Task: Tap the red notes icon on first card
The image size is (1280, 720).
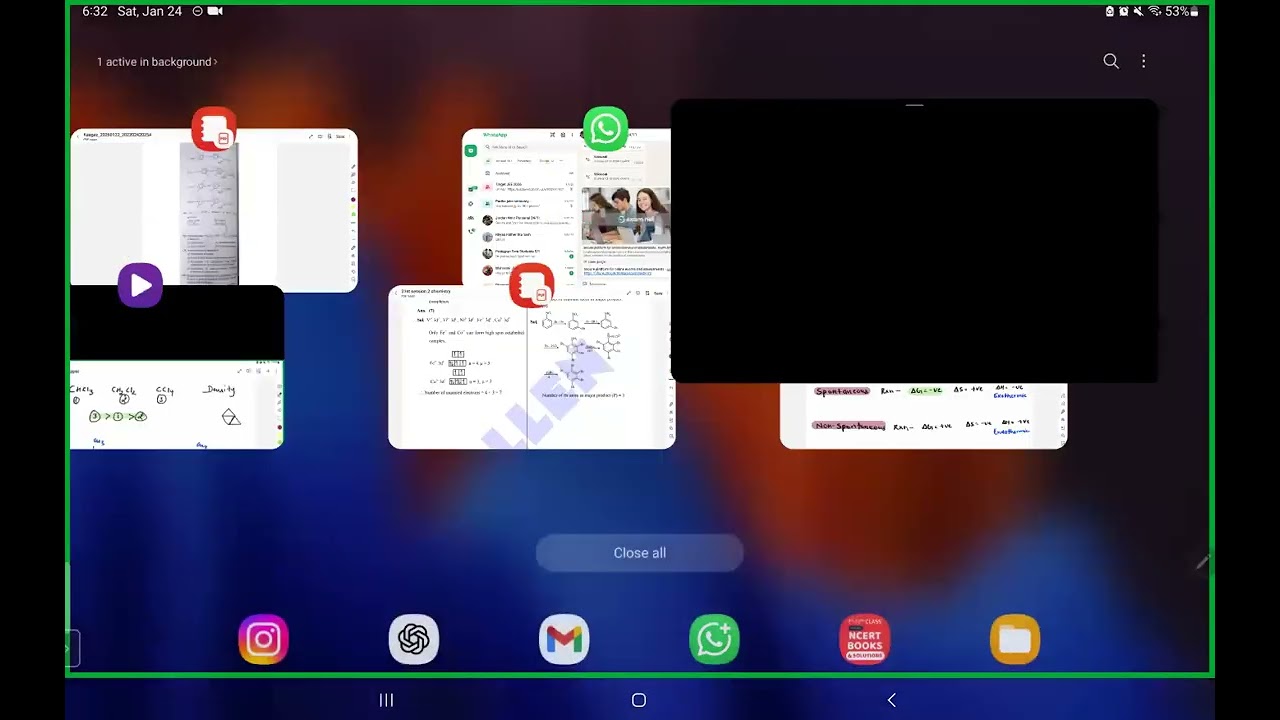Action: (x=214, y=129)
